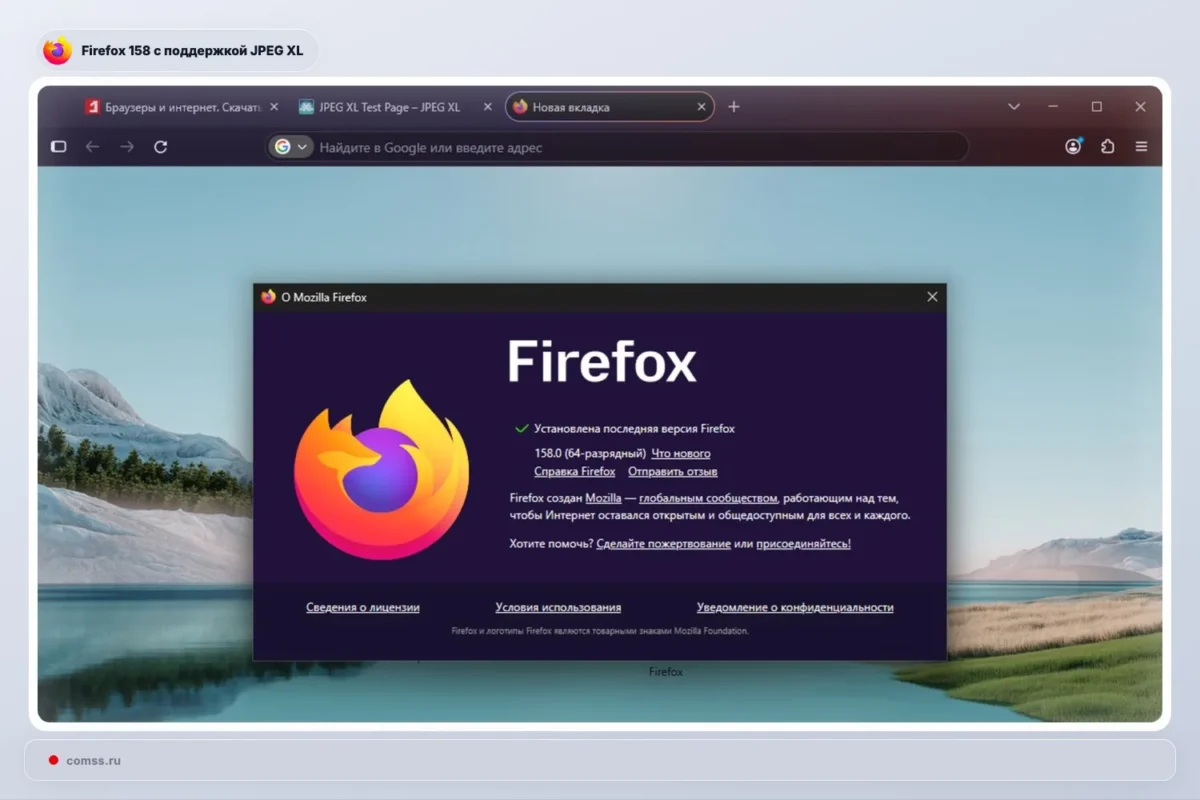Close the О Mozilla Firefox dialog
Screen dimensions: 1200x800
pos(932,297)
